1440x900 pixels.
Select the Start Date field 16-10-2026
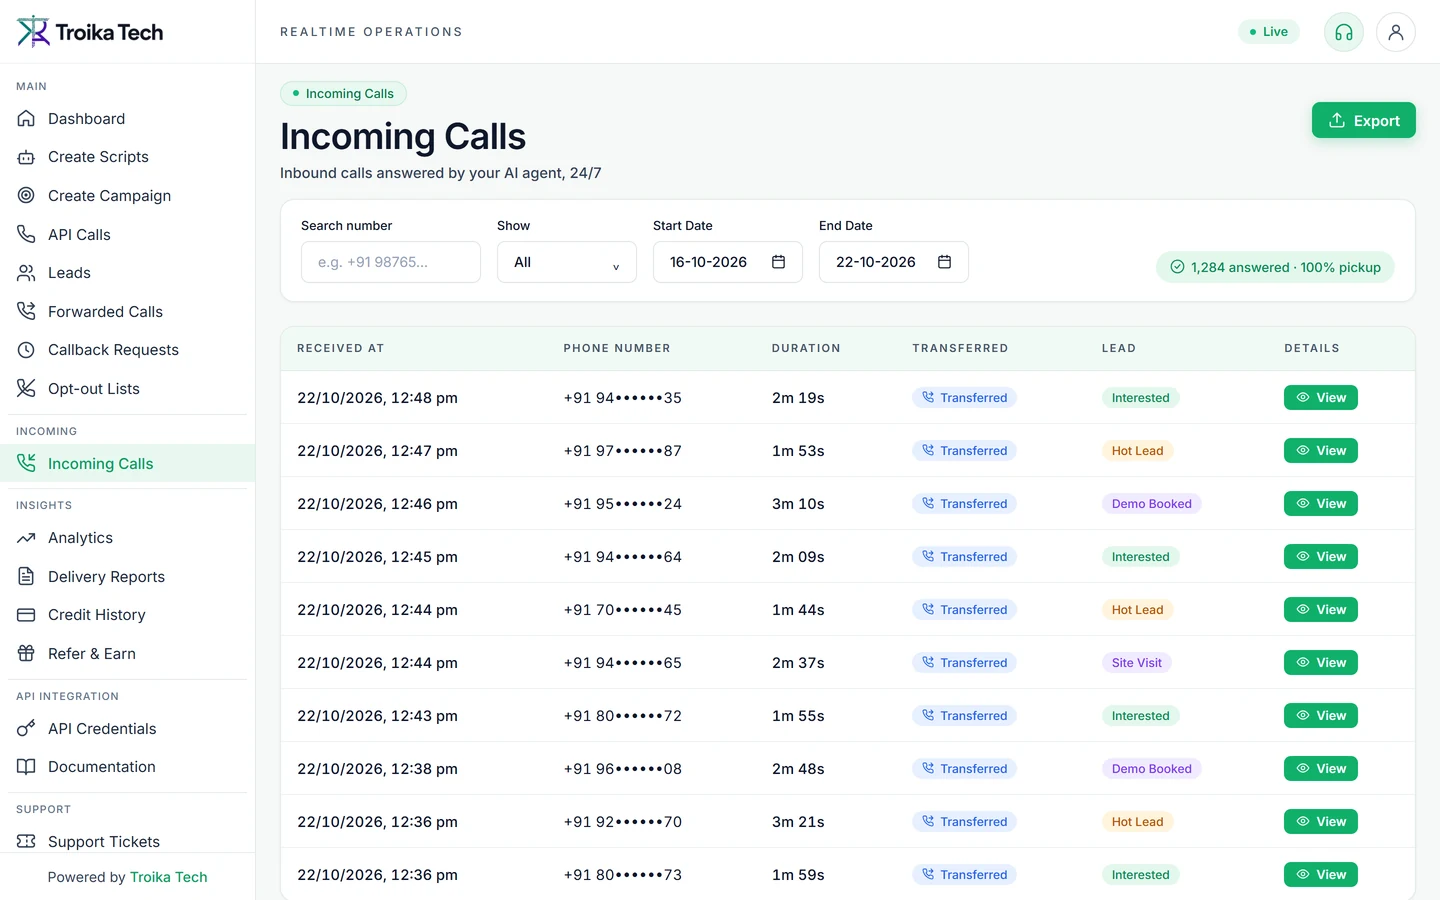(728, 262)
